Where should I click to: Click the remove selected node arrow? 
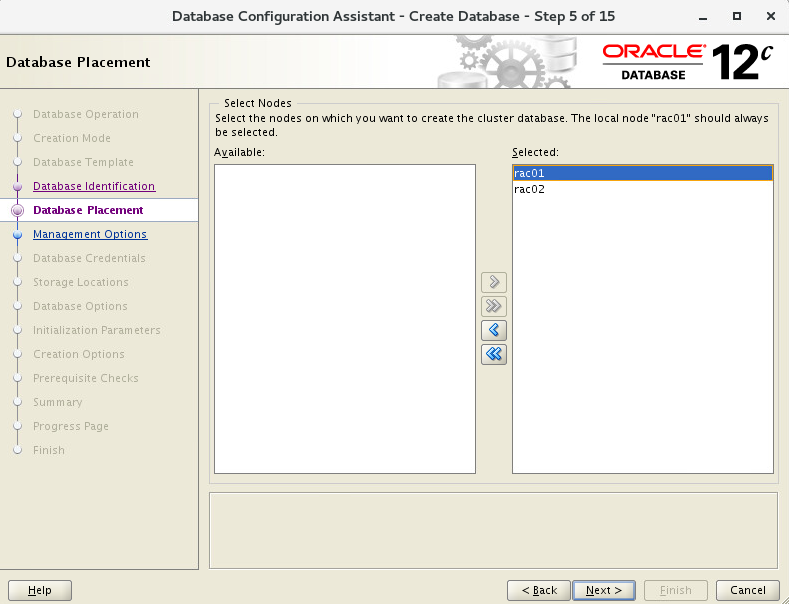[x=494, y=330]
